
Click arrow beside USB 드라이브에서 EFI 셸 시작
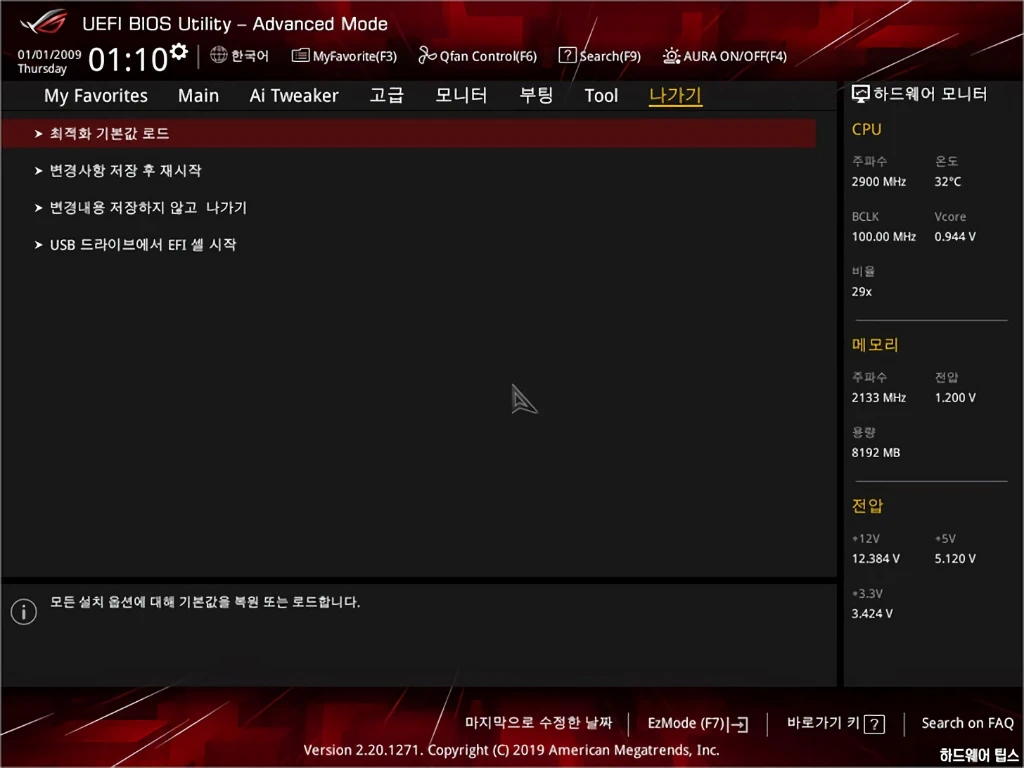pos(39,245)
